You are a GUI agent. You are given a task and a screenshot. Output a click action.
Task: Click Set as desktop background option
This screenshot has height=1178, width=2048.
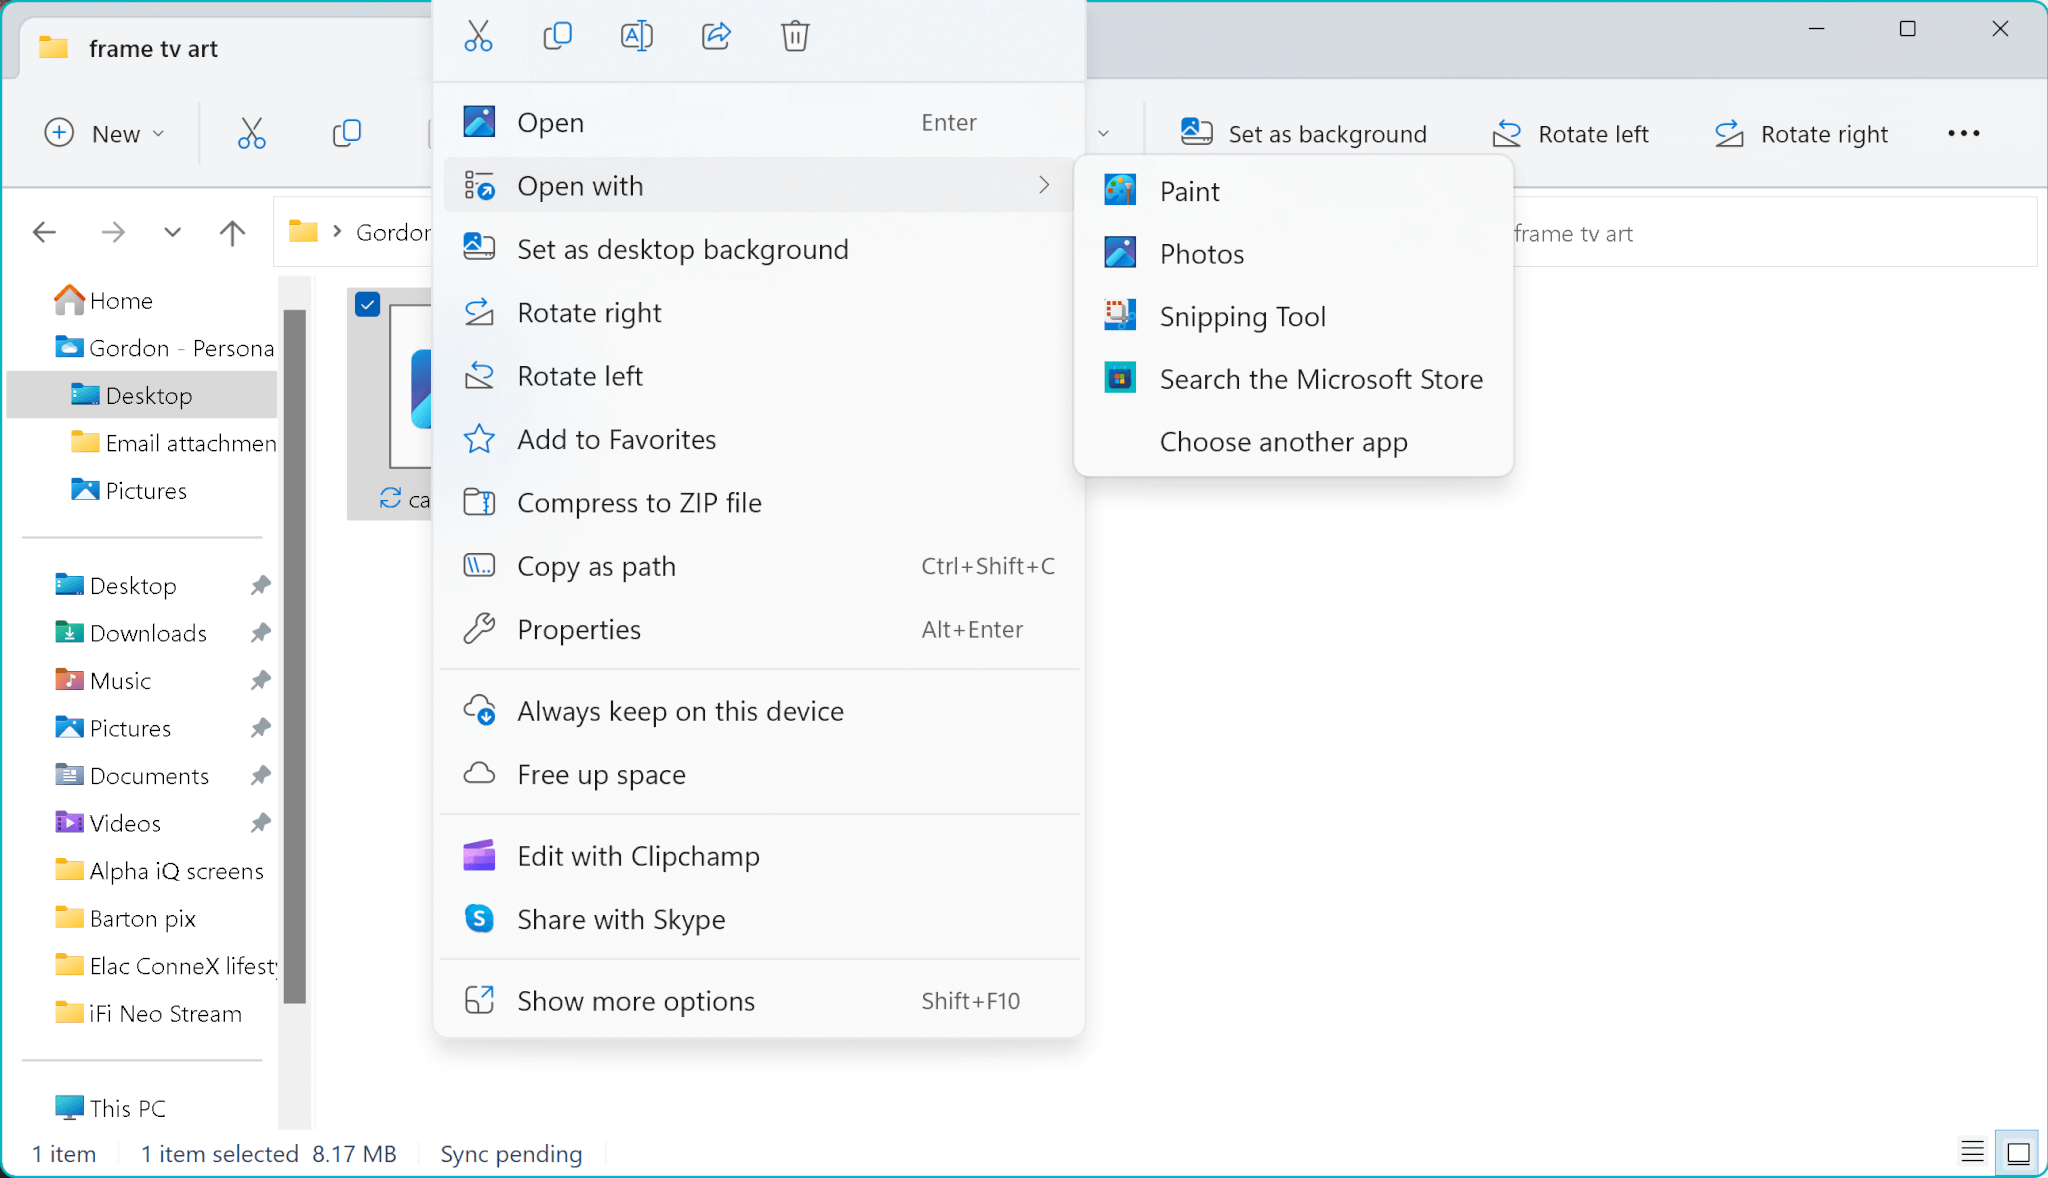[684, 248]
